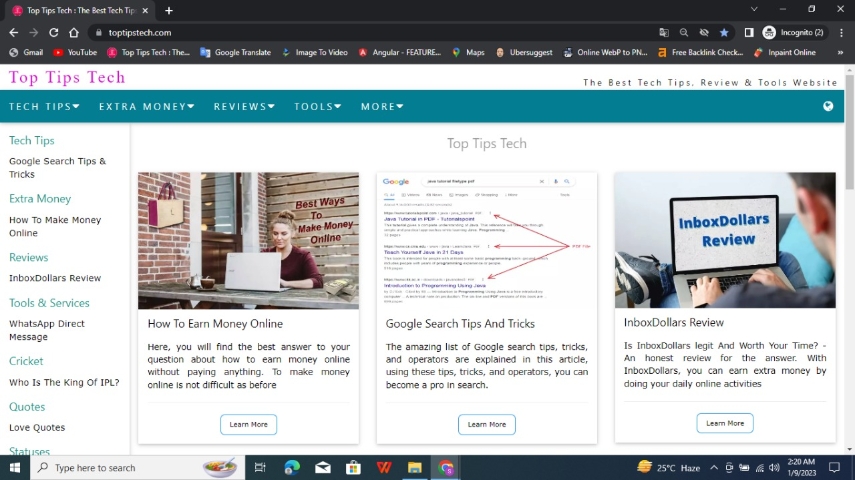
Task: Open the More menu in the navbar
Action: [x=382, y=106]
